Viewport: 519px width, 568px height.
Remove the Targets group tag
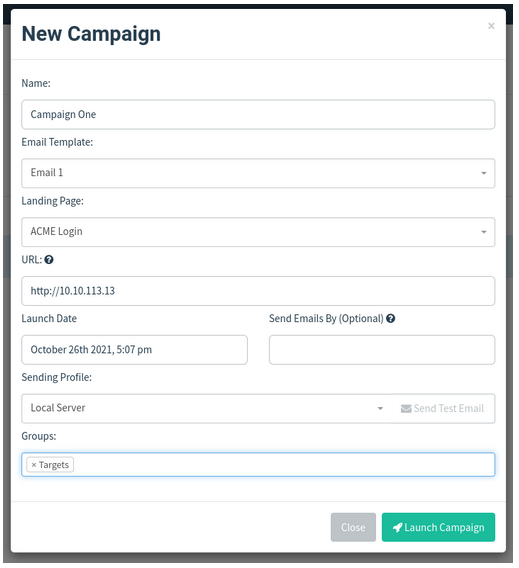(x=34, y=465)
